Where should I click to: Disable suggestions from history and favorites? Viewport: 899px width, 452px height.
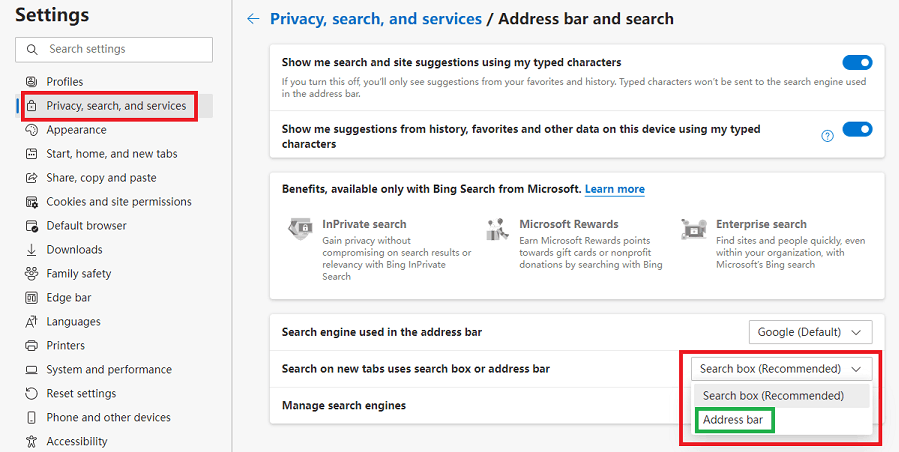(x=857, y=129)
